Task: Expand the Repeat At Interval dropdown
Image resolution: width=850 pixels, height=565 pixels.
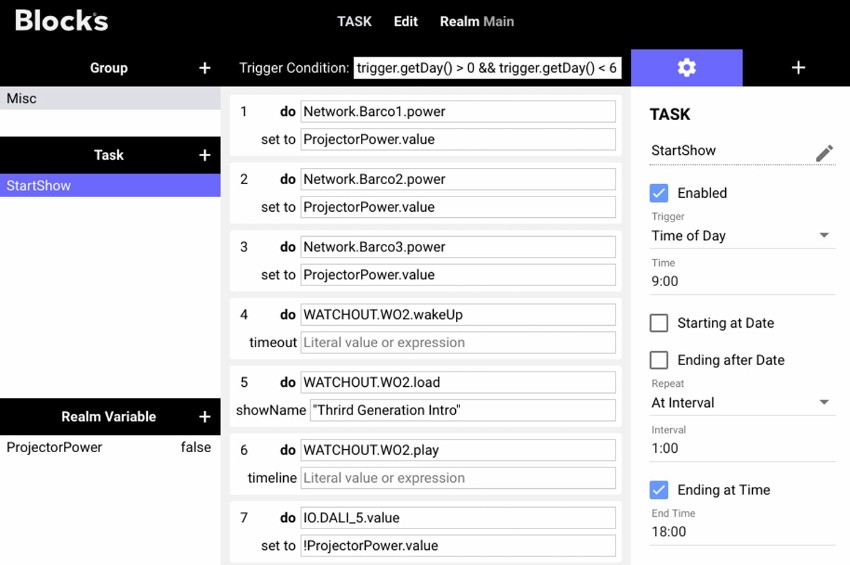Action: coord(741,403)
